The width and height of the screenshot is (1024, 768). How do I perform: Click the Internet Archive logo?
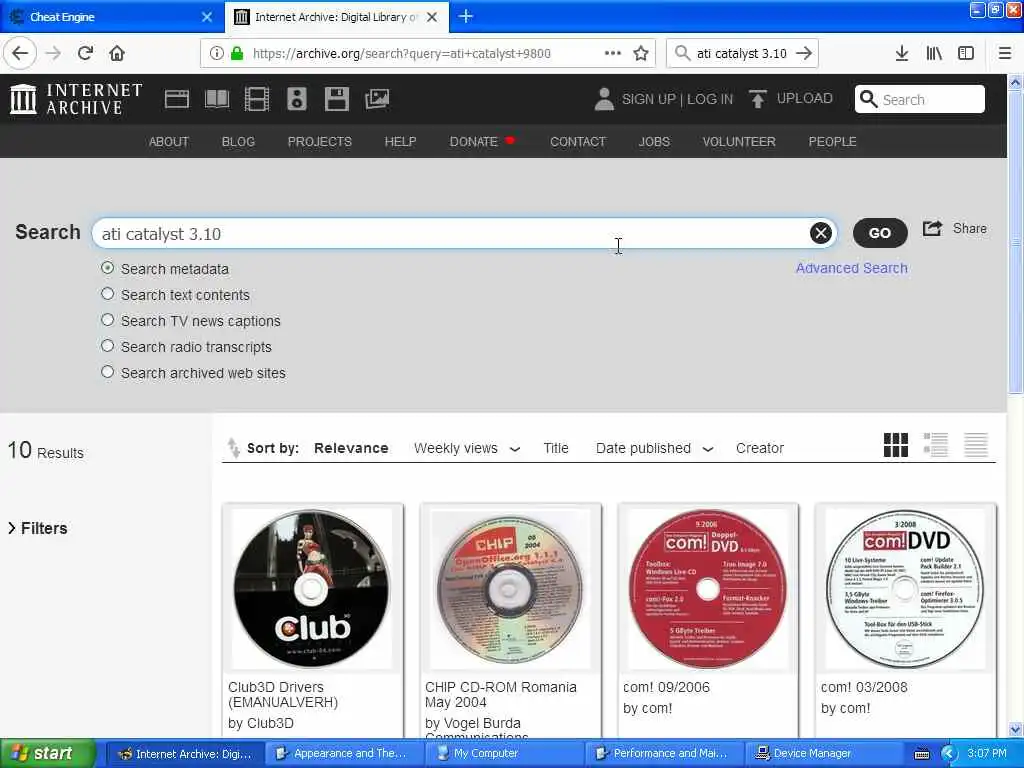point(76,99)
